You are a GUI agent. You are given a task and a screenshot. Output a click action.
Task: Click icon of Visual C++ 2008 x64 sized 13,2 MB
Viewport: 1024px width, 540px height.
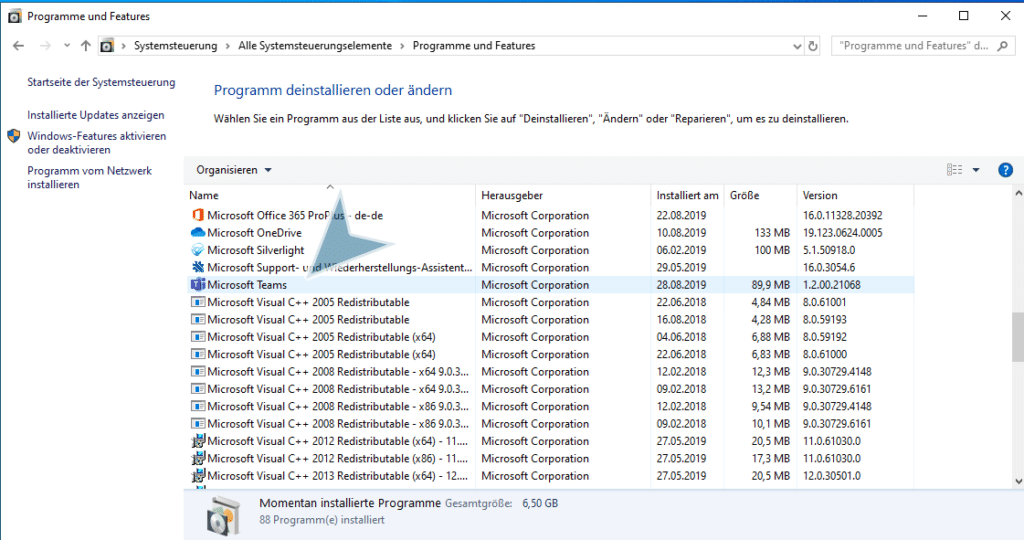(x=197, y=389)
